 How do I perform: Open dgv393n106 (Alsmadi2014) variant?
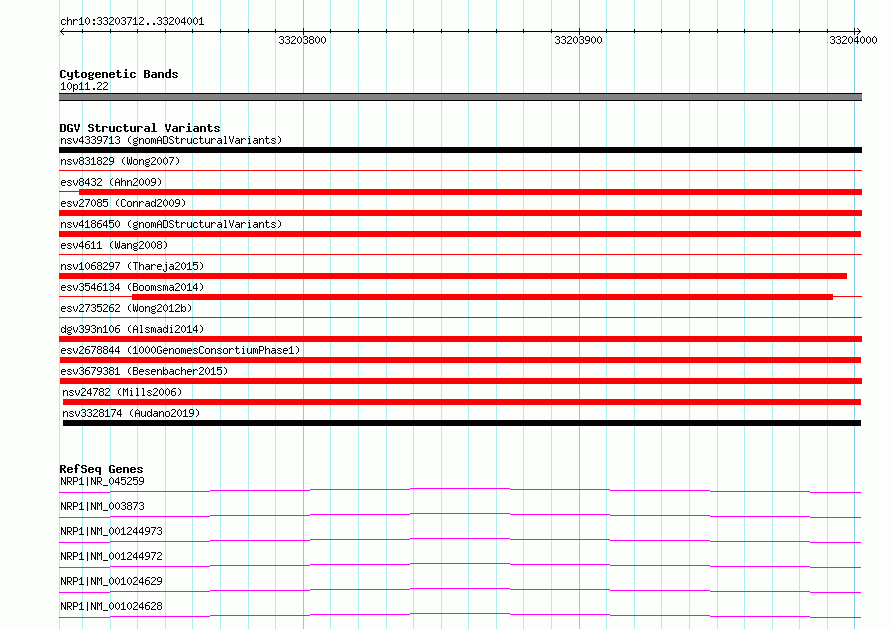132,329
